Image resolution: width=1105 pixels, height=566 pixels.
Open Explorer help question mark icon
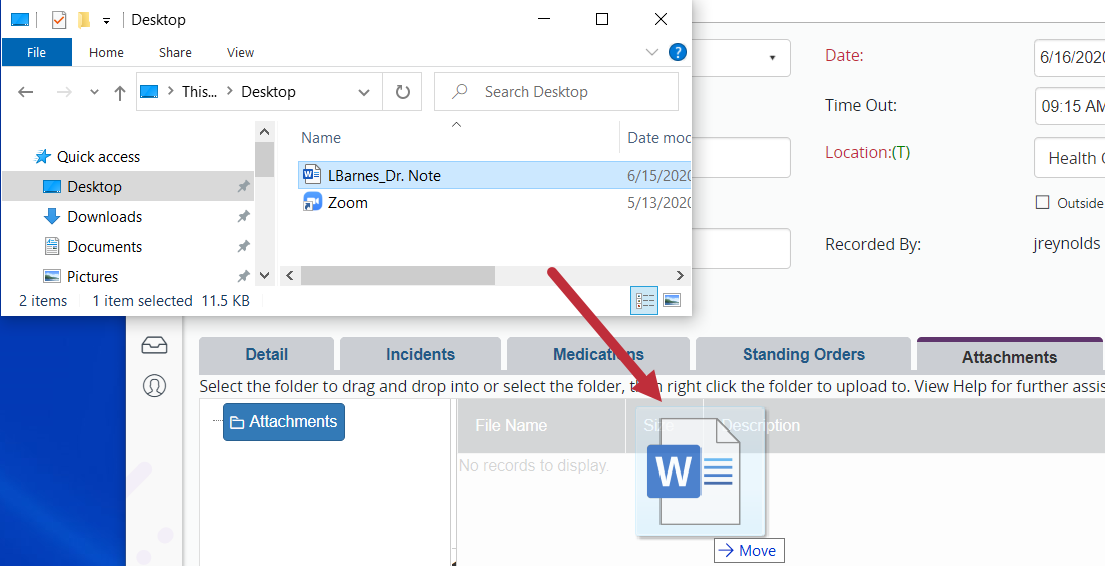[x=677, y=51]
